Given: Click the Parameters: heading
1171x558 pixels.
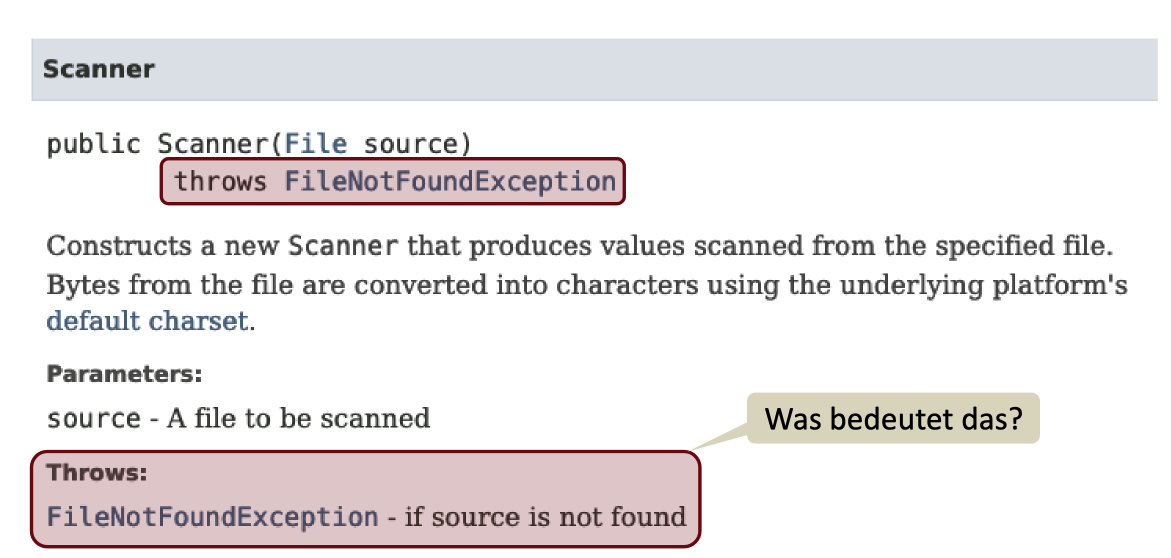Looking at the screenshot, I should tap(125, 375).
